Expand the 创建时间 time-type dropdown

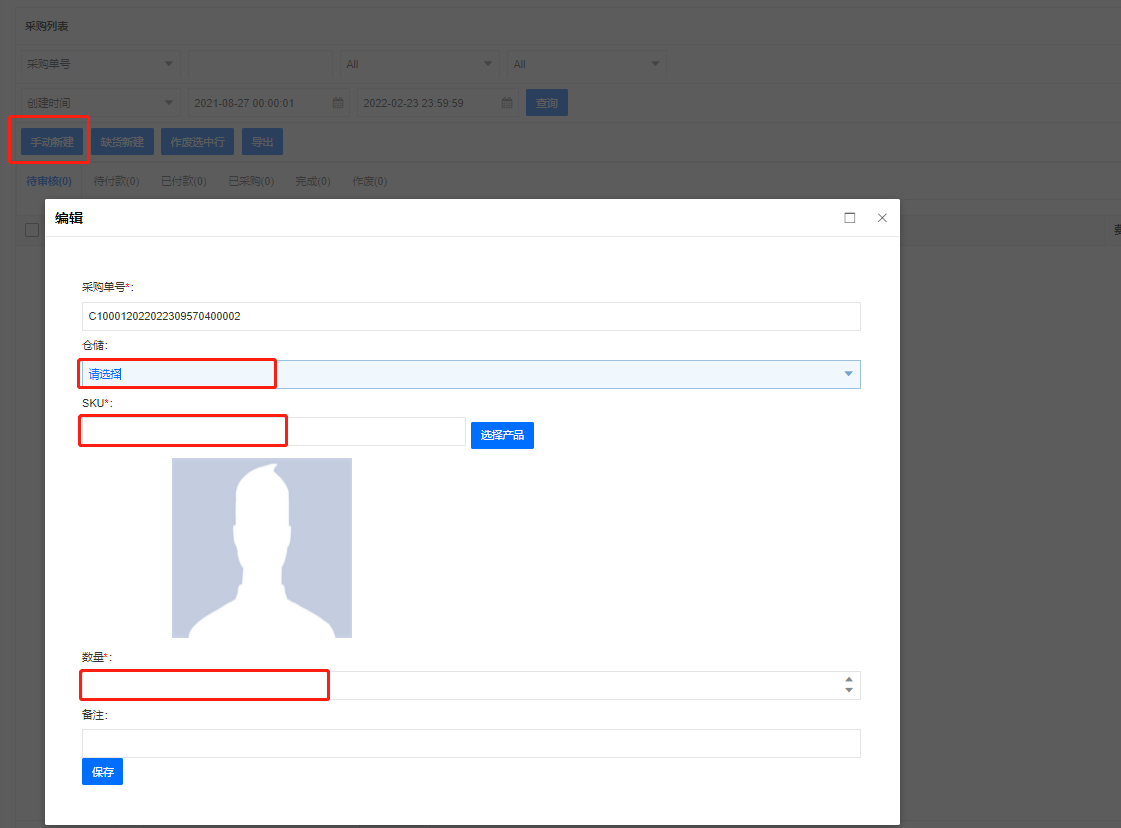(100, 103)
